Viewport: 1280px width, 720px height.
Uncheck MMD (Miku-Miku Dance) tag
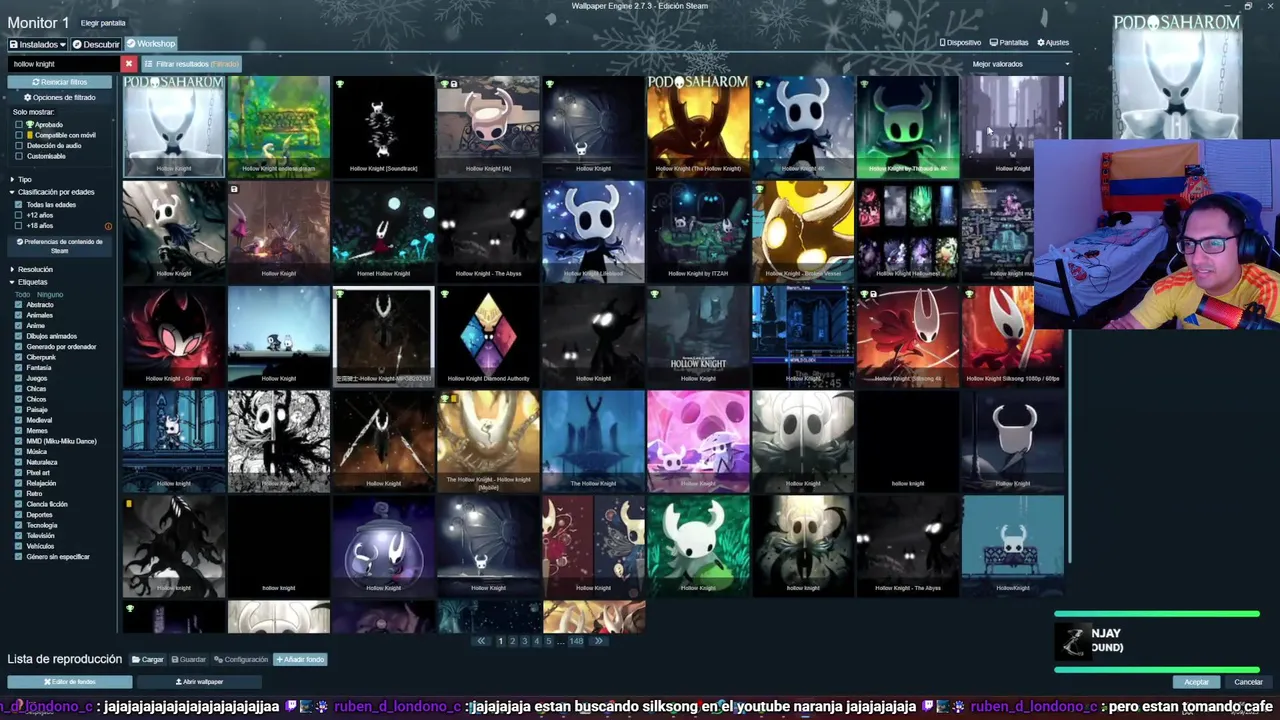point(18,441)
